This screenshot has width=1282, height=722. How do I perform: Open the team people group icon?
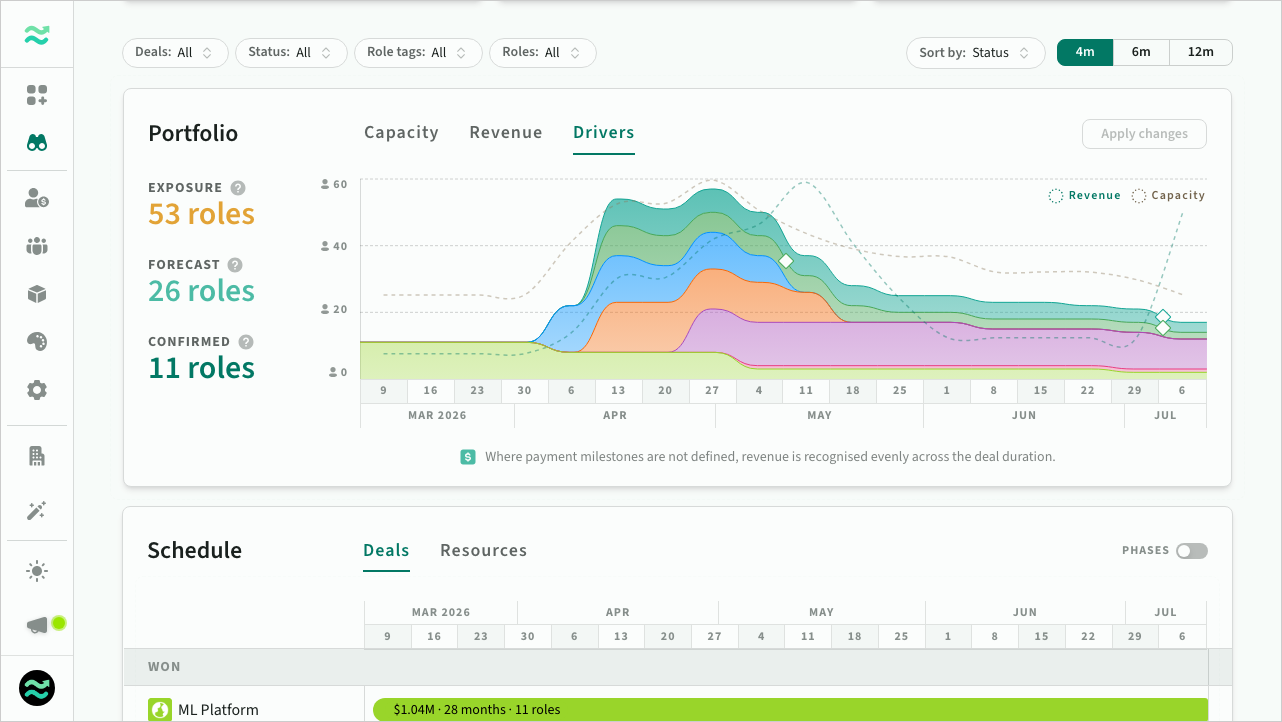click(x=37, y=246)
